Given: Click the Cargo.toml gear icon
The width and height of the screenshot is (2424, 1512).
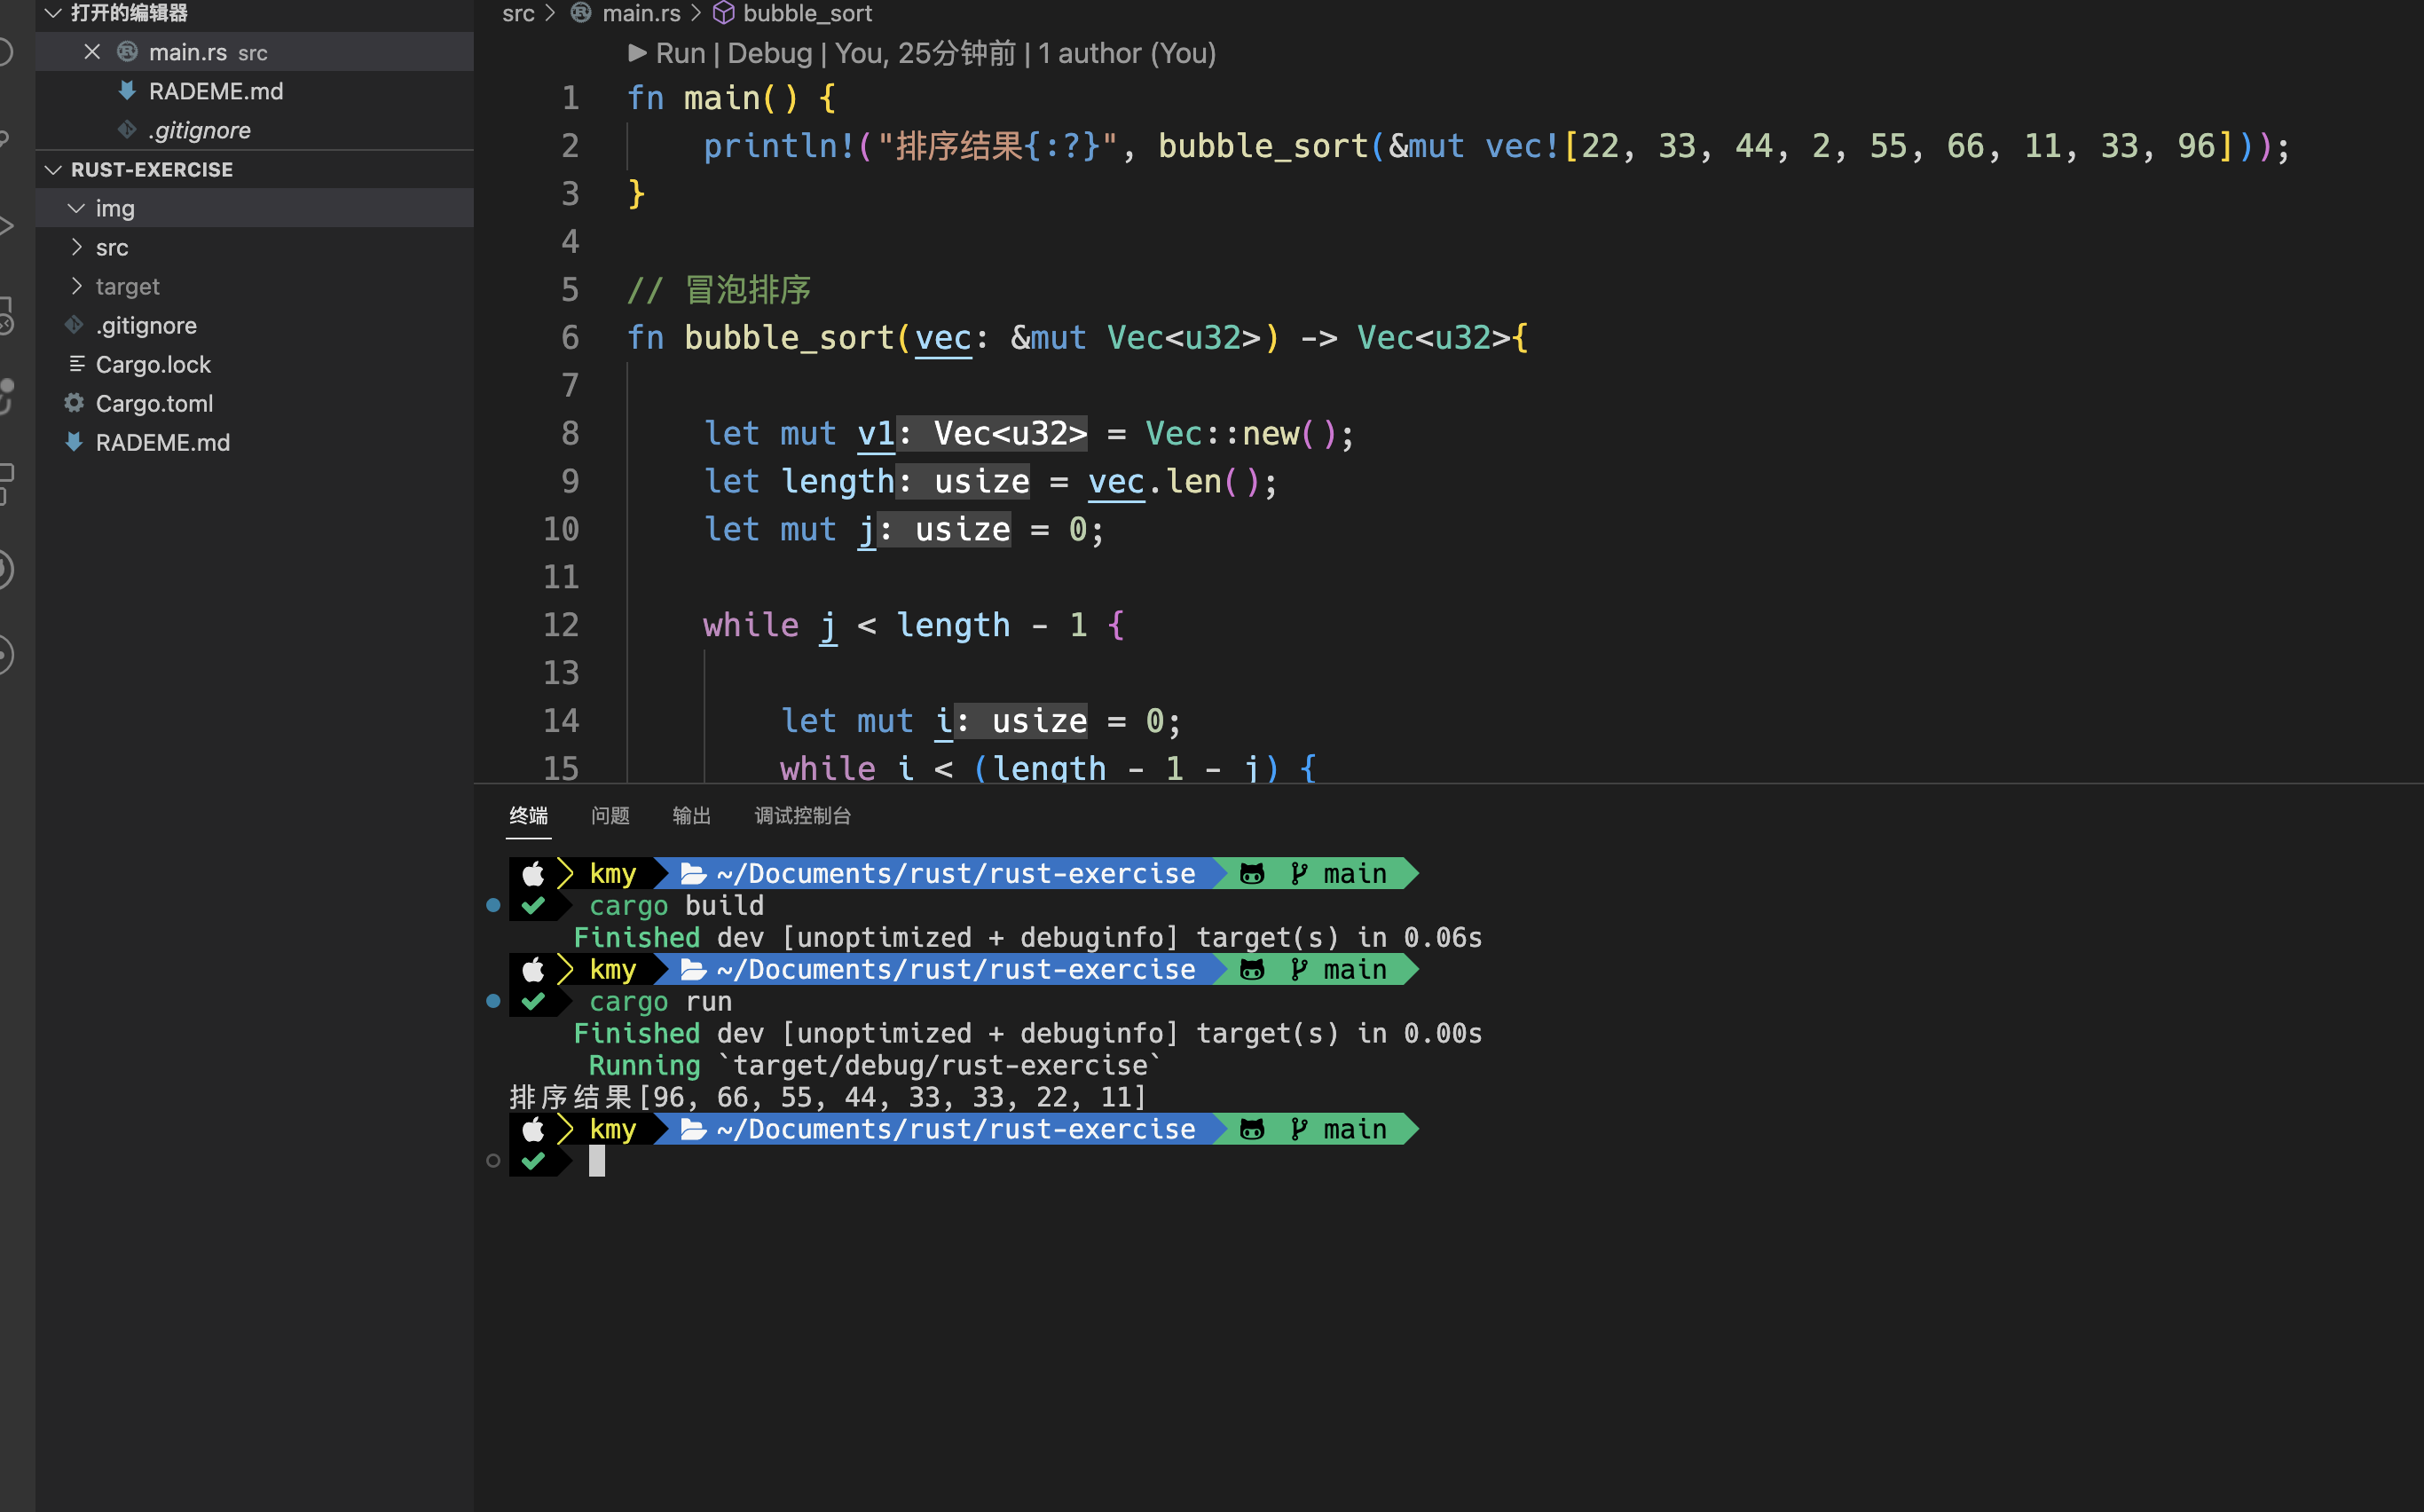Looking at the screenshot, I should (x=74, y=403).
